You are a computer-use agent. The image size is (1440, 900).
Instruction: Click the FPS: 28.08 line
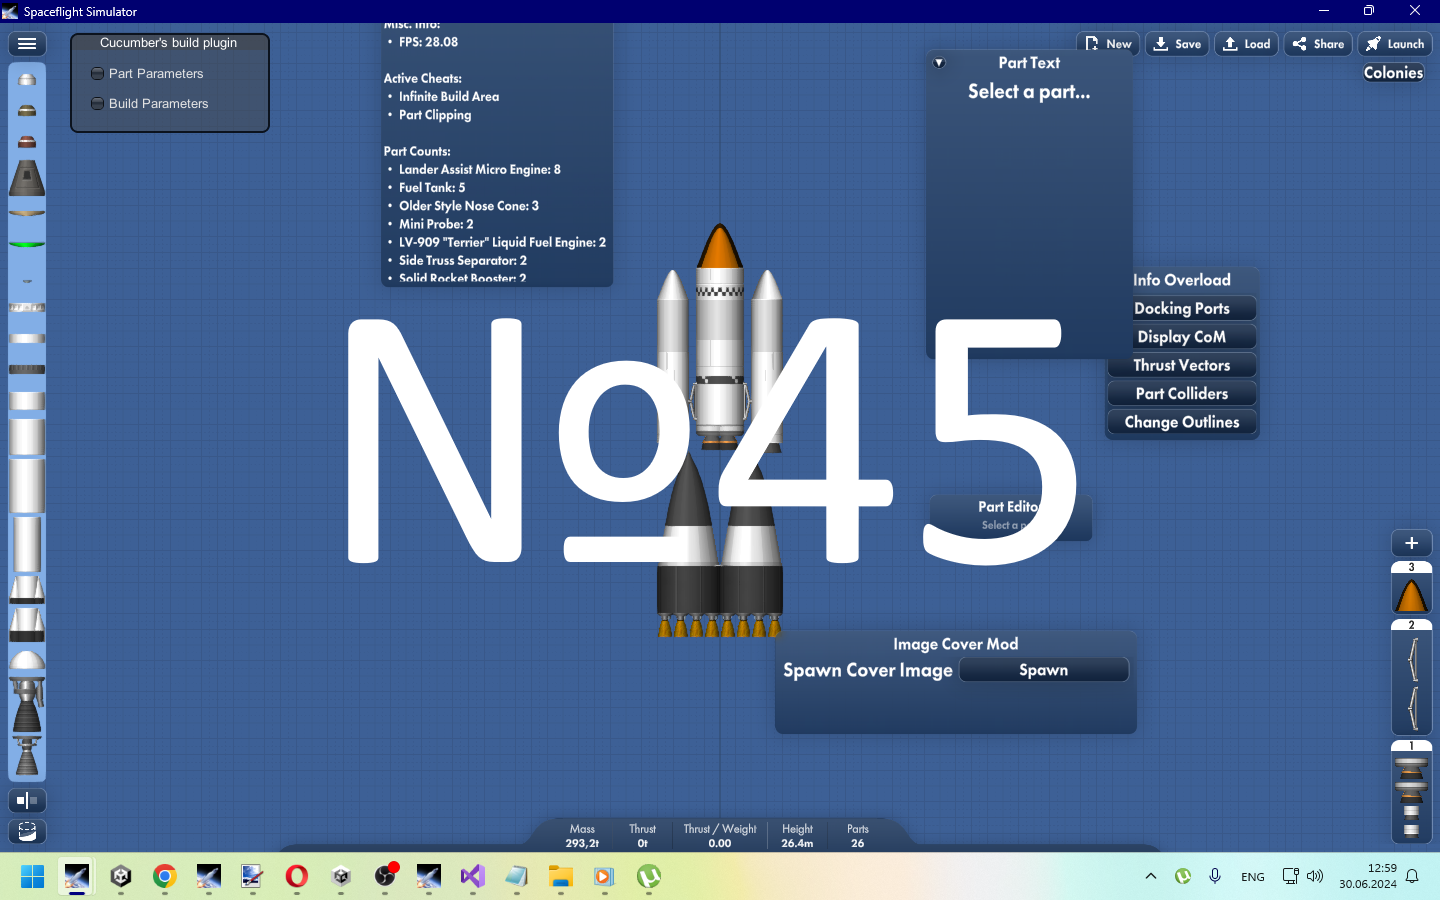[428, 42]
